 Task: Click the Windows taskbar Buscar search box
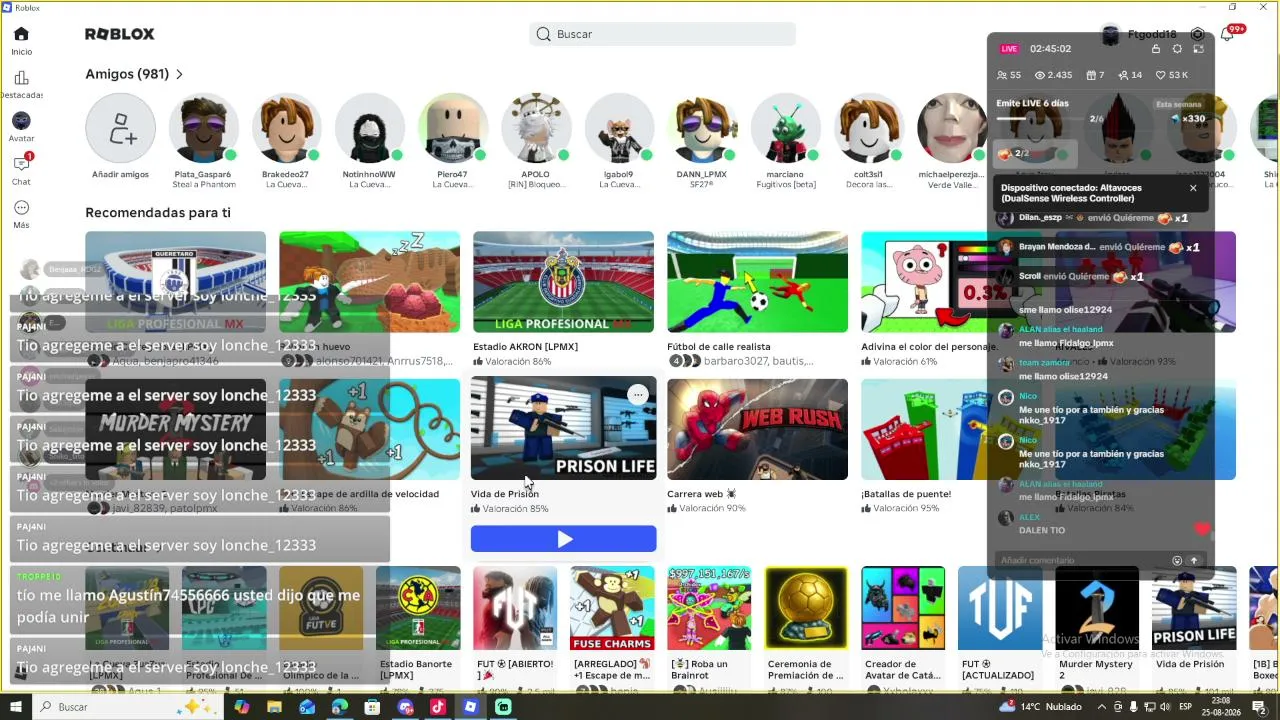[x=128, y=707]
